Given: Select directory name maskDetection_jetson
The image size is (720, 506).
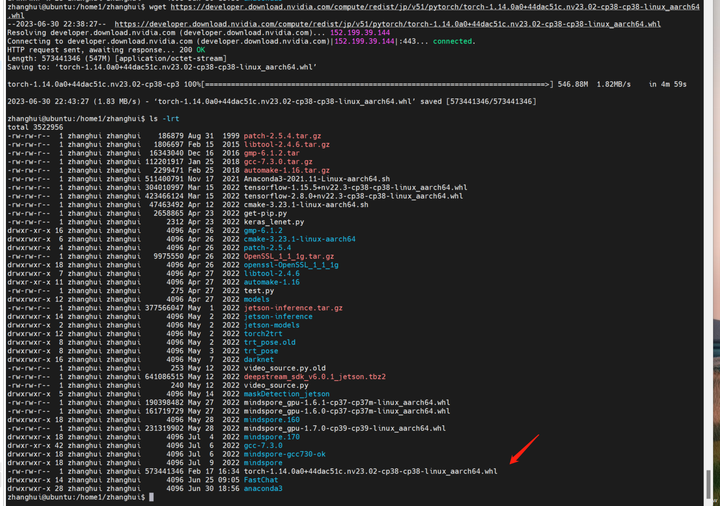Looking at the screenshot, I should tap(287, 394).
